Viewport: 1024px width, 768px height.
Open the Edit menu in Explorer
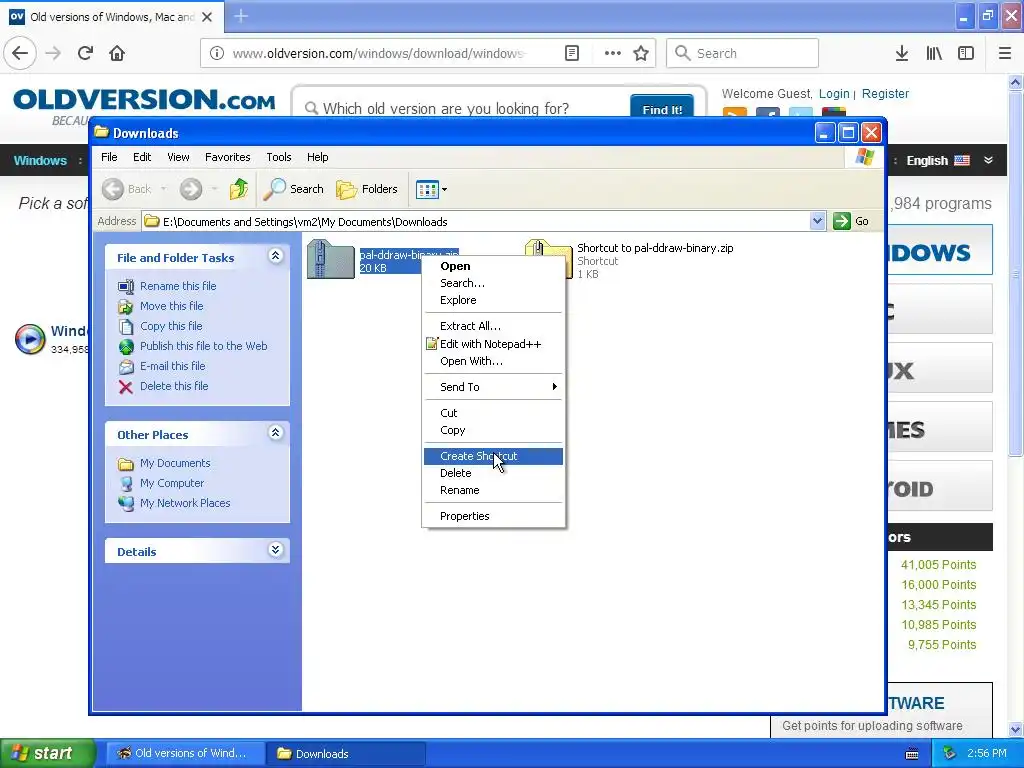coord(142,157)
